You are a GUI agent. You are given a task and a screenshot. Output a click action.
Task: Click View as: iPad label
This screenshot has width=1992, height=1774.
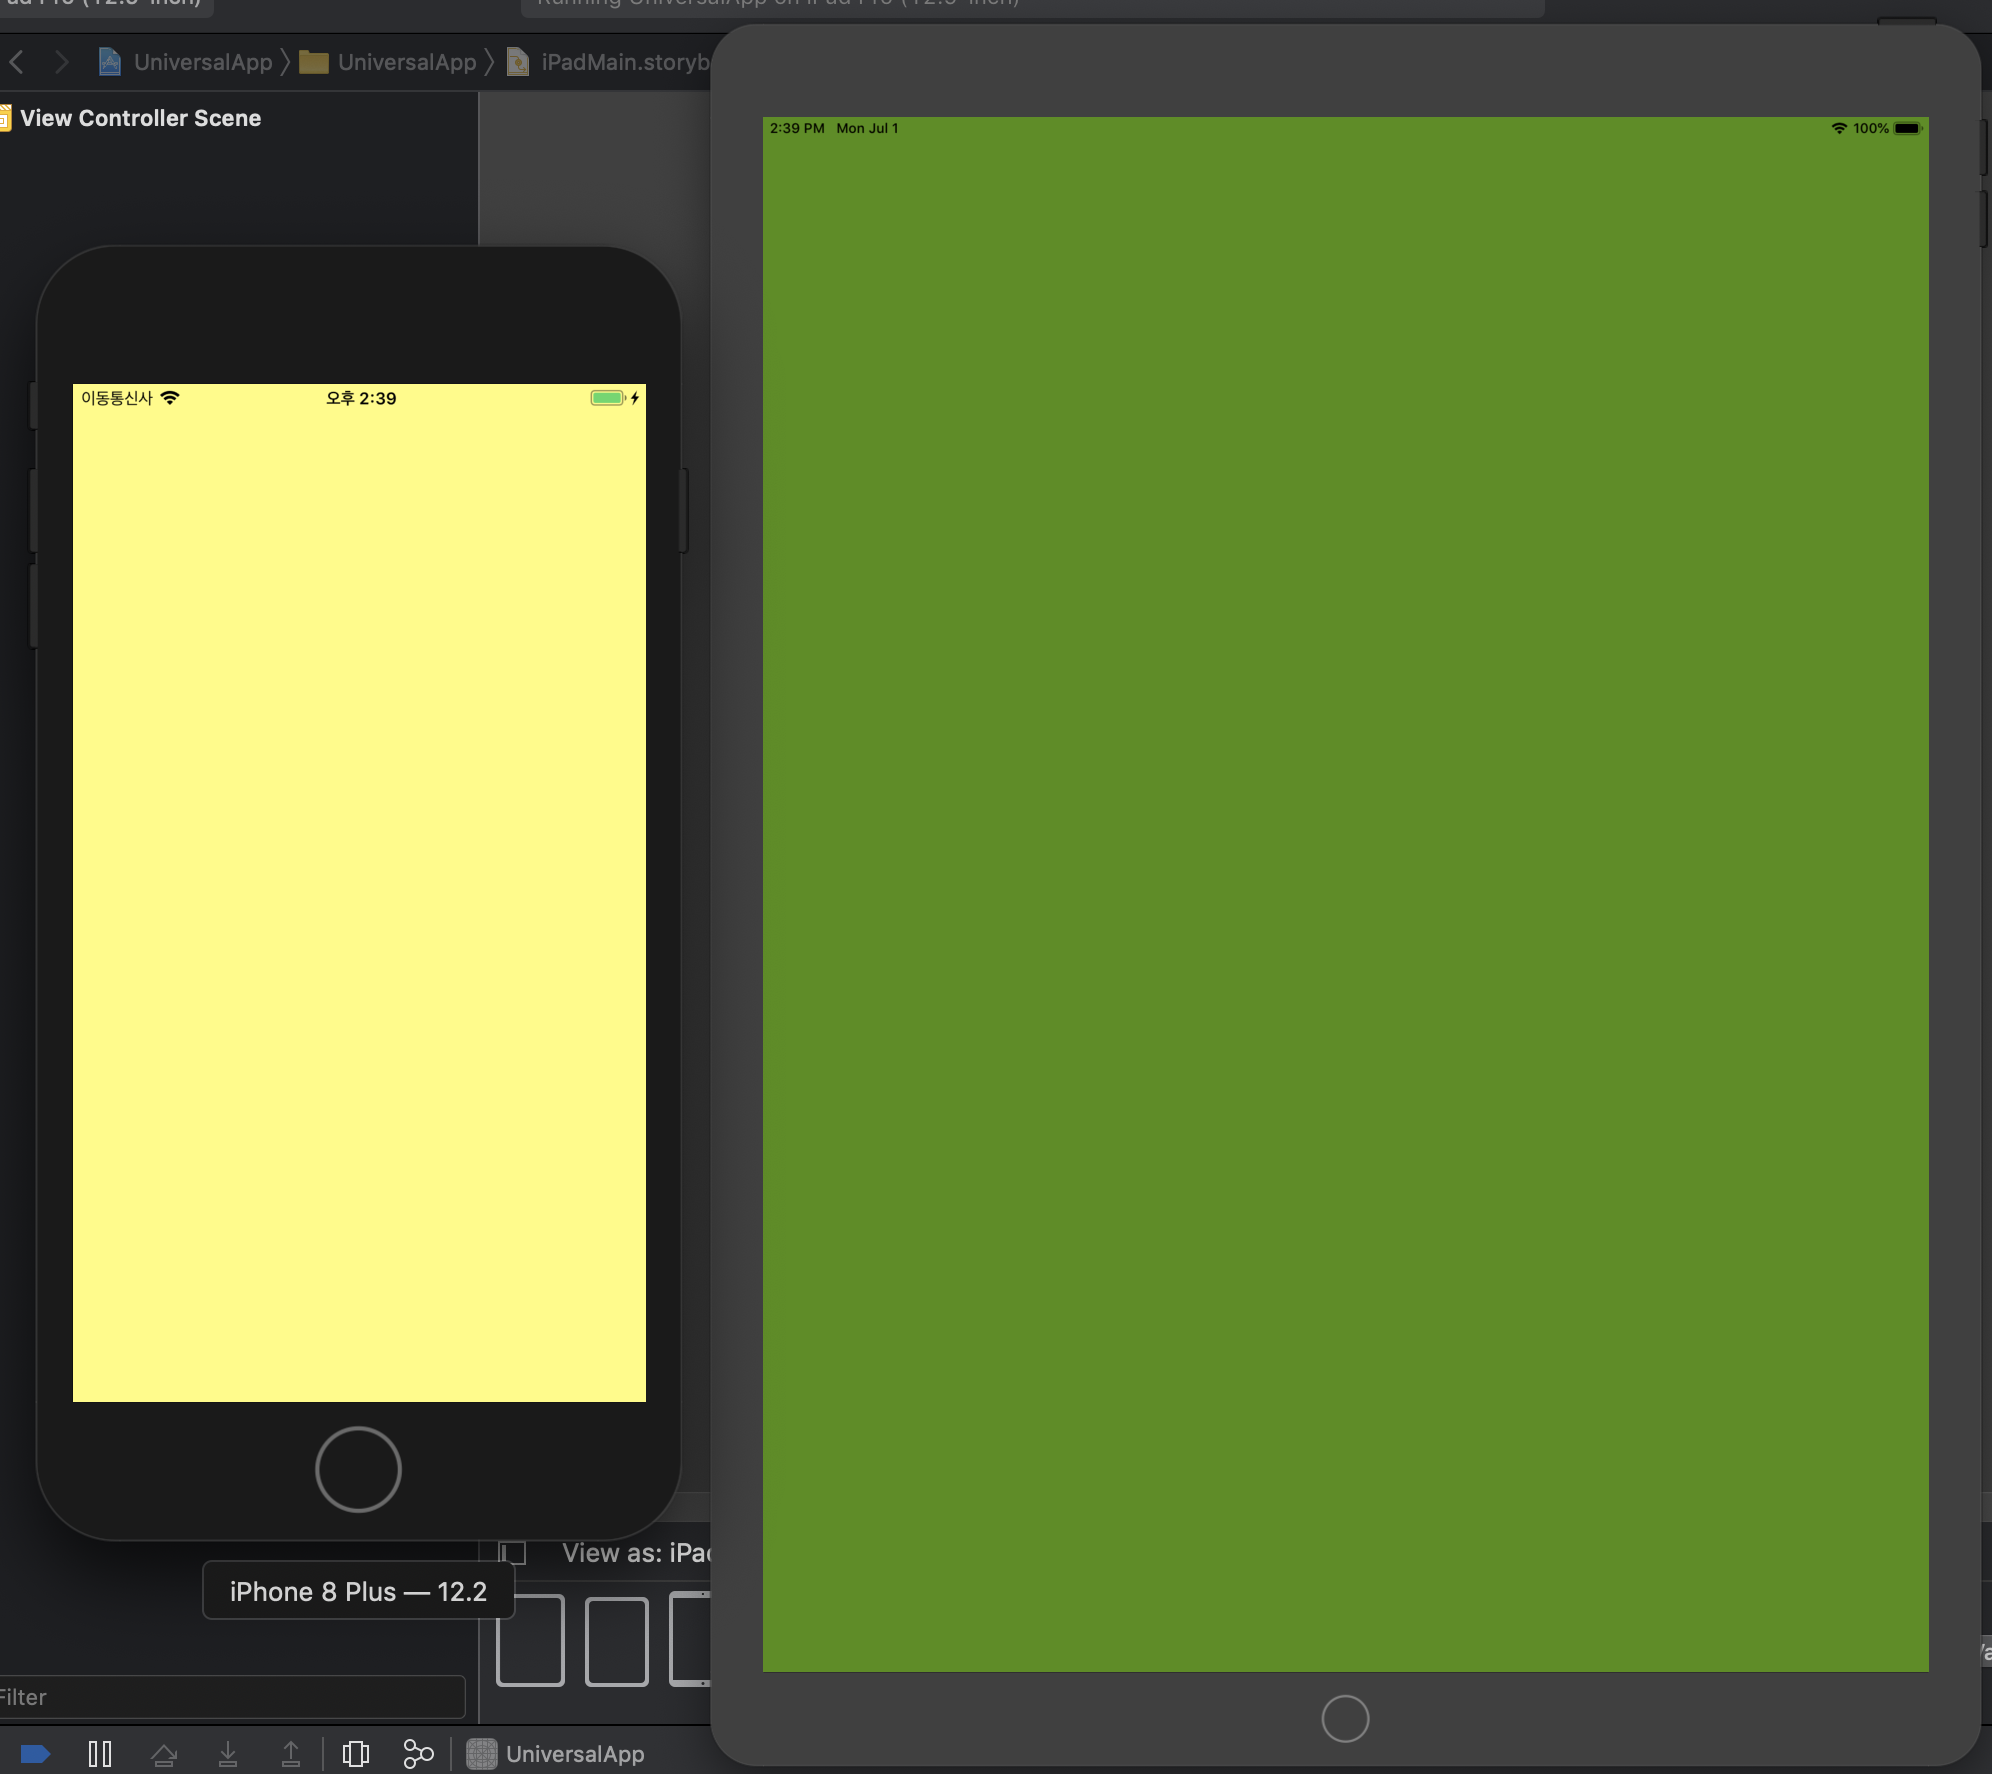pyautogui.click(x=635, y=1553)
